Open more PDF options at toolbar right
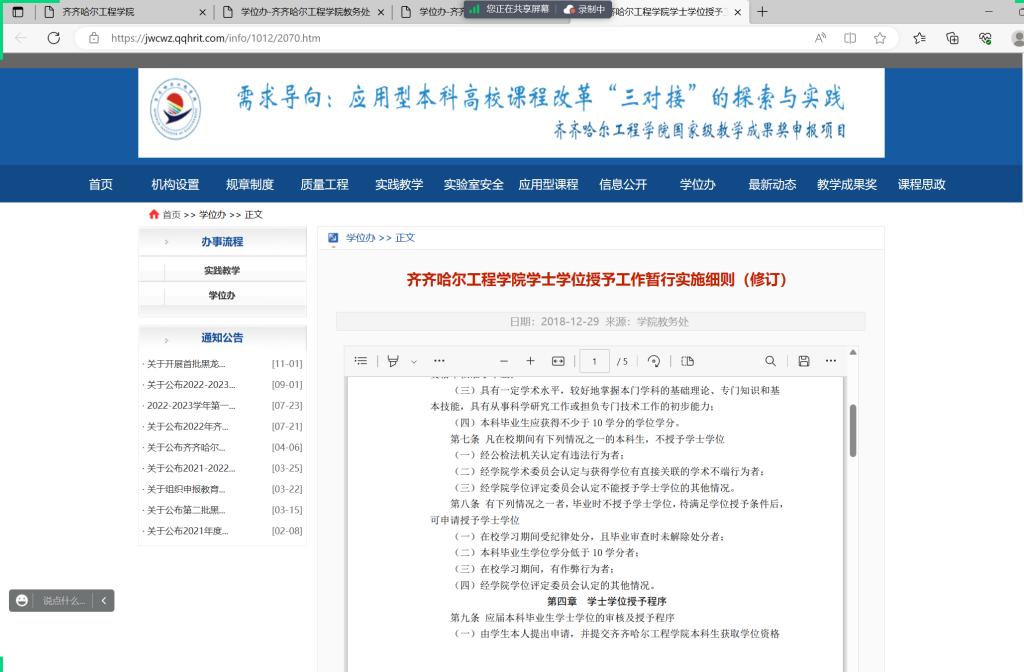This screenshot has width=1024, height=672. click(x=831, y=361)
